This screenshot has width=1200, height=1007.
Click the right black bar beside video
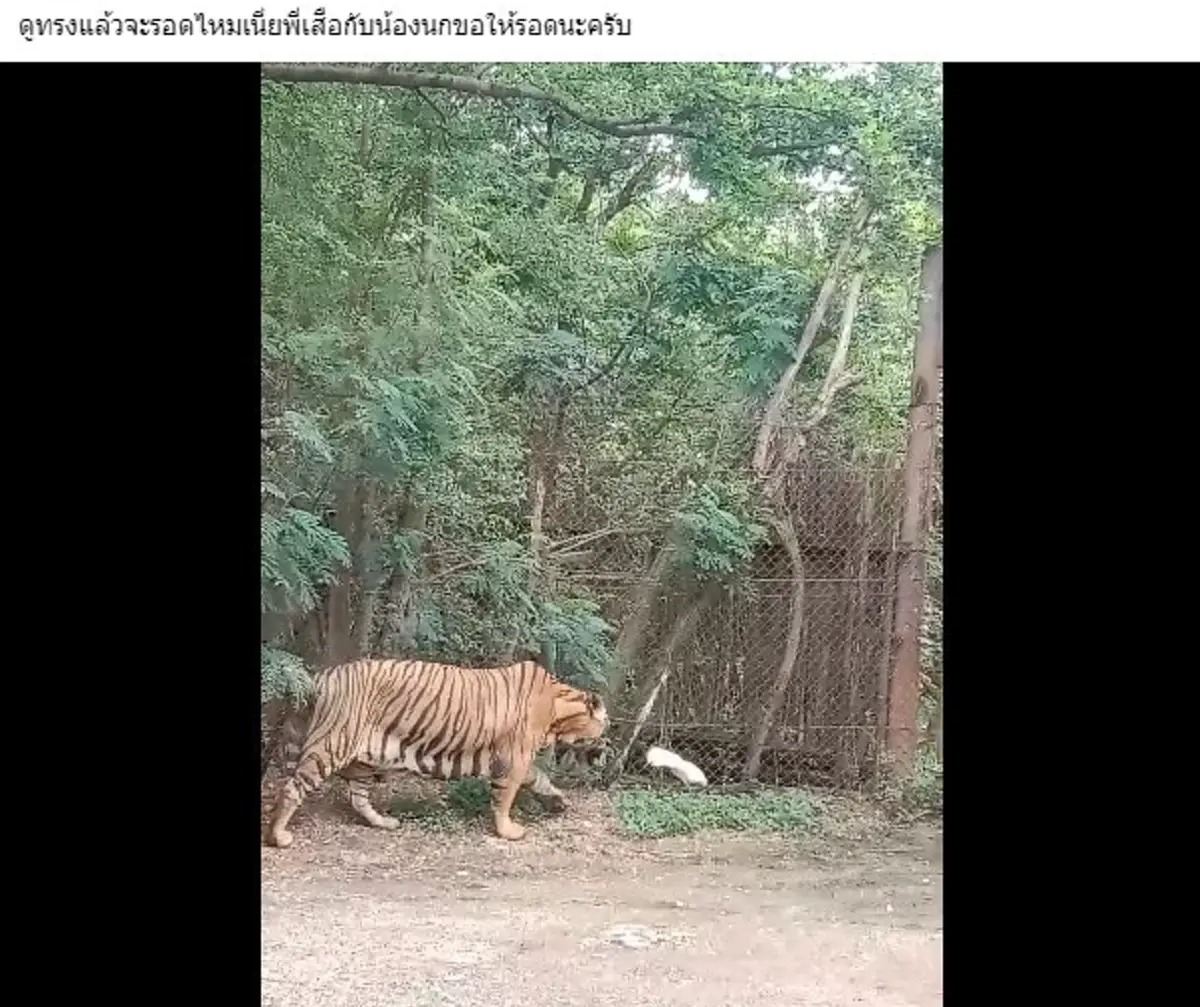(x=1071, y=534)
